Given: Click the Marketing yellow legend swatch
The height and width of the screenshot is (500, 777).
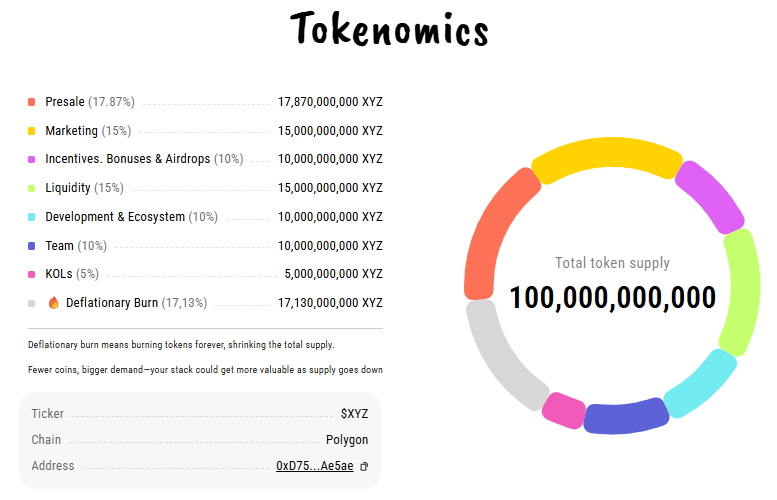Looking at the screenshot, I should (x=32, y=131).
